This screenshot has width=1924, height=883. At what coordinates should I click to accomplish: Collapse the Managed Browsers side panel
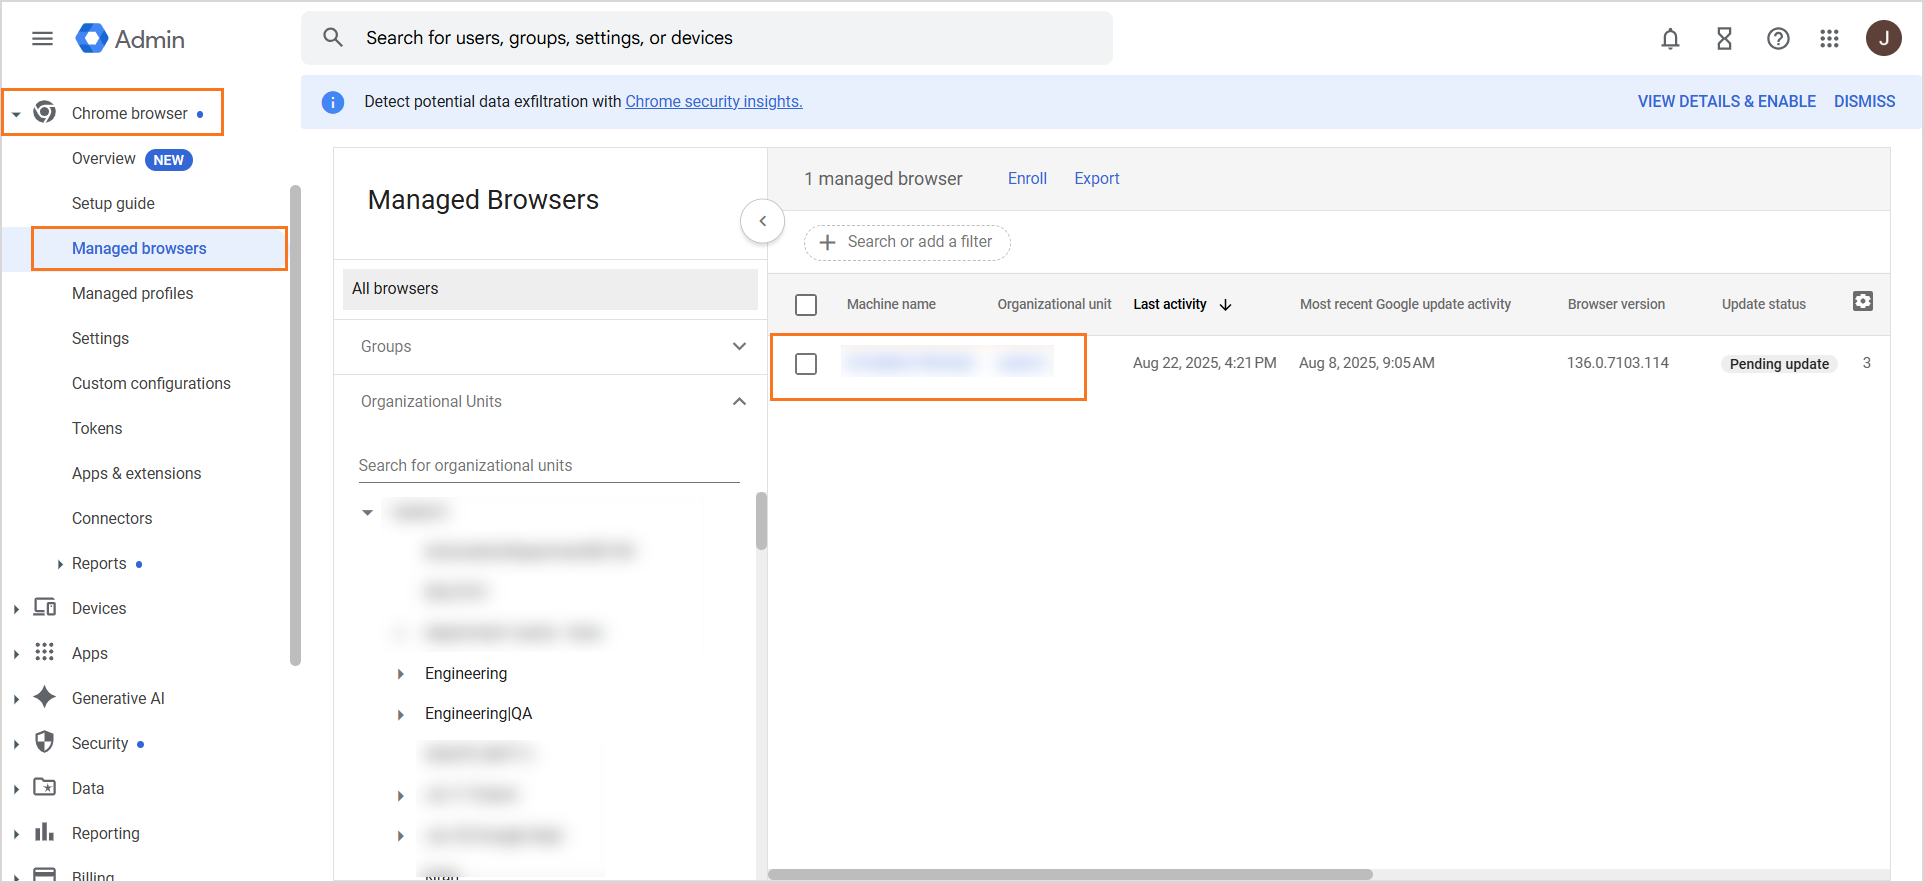coord(763,221)
